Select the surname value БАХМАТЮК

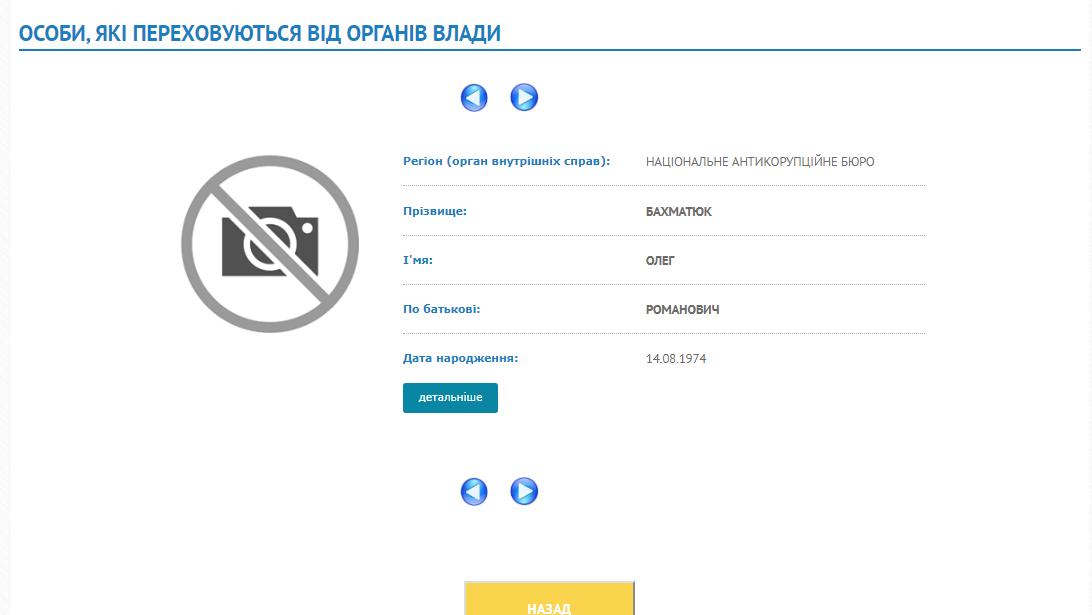pos(679,212)
